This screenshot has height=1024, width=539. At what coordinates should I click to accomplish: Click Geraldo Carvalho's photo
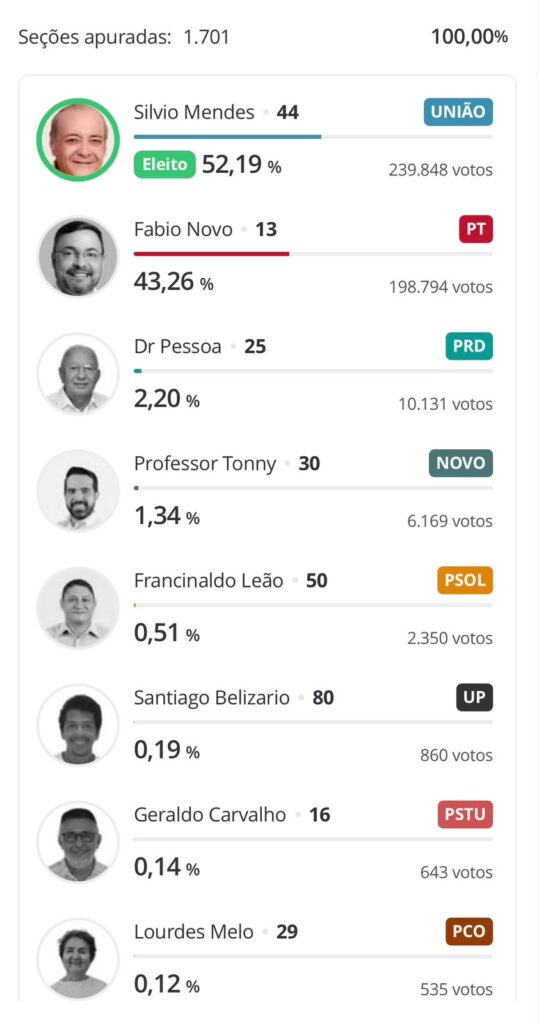tap(78, 842)
